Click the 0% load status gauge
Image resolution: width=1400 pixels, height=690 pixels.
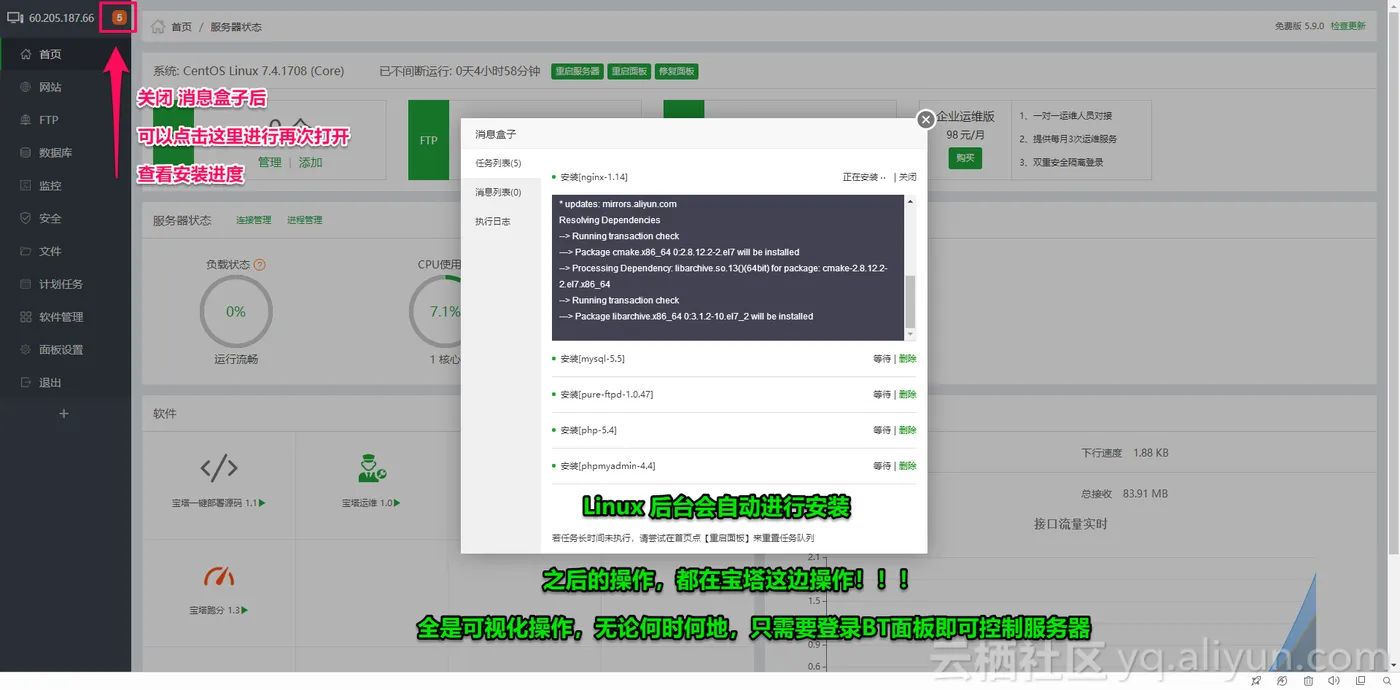(x=235, y=312)
